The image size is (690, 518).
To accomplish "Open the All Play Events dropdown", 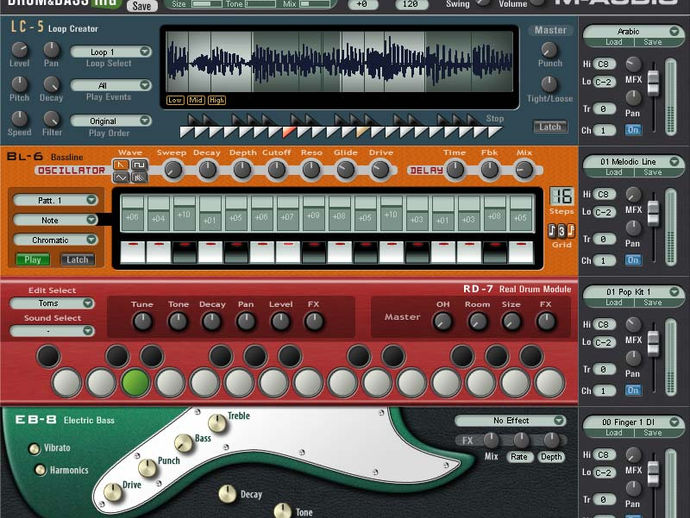I will 111,85.
